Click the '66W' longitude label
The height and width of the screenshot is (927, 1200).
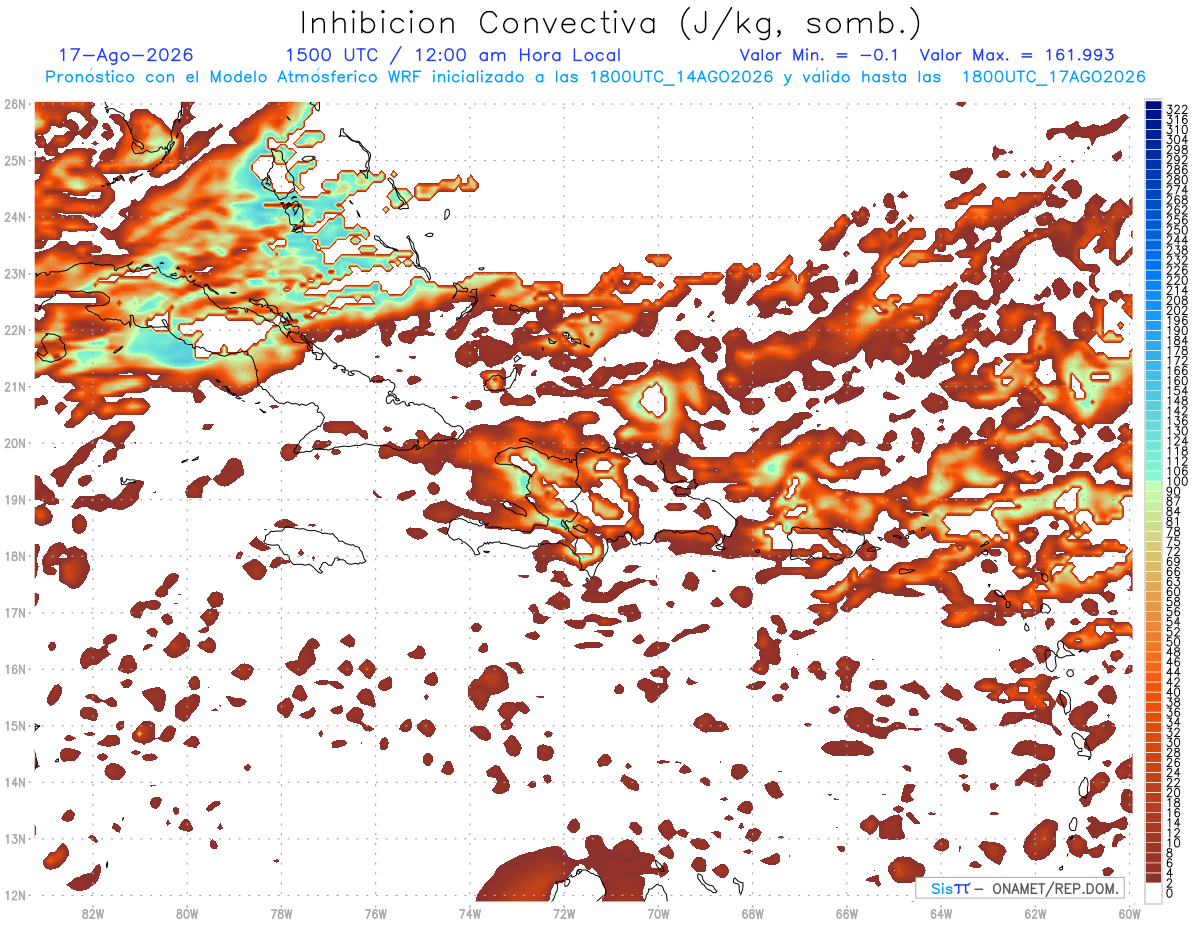[x=846, y=913]
